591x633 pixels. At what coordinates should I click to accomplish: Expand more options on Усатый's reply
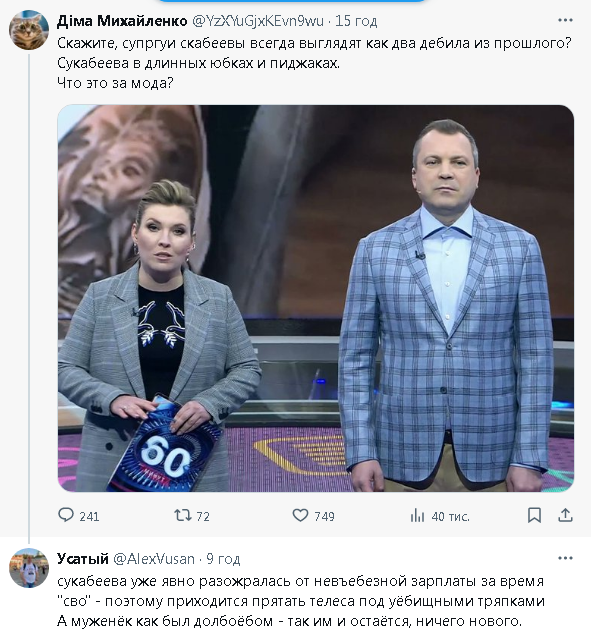click(565, 558)
